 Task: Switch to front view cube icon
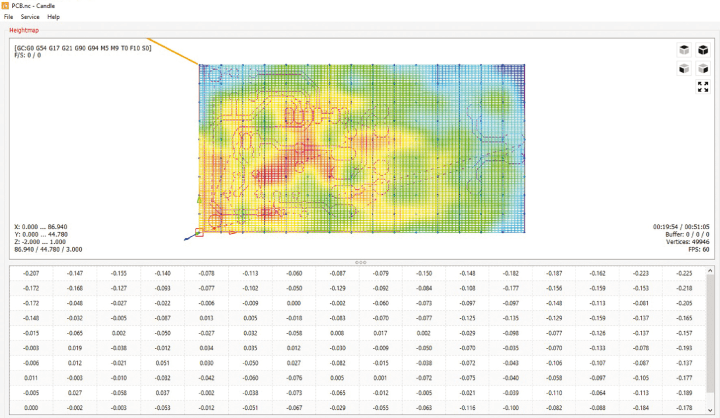click(x=683, y=69)
